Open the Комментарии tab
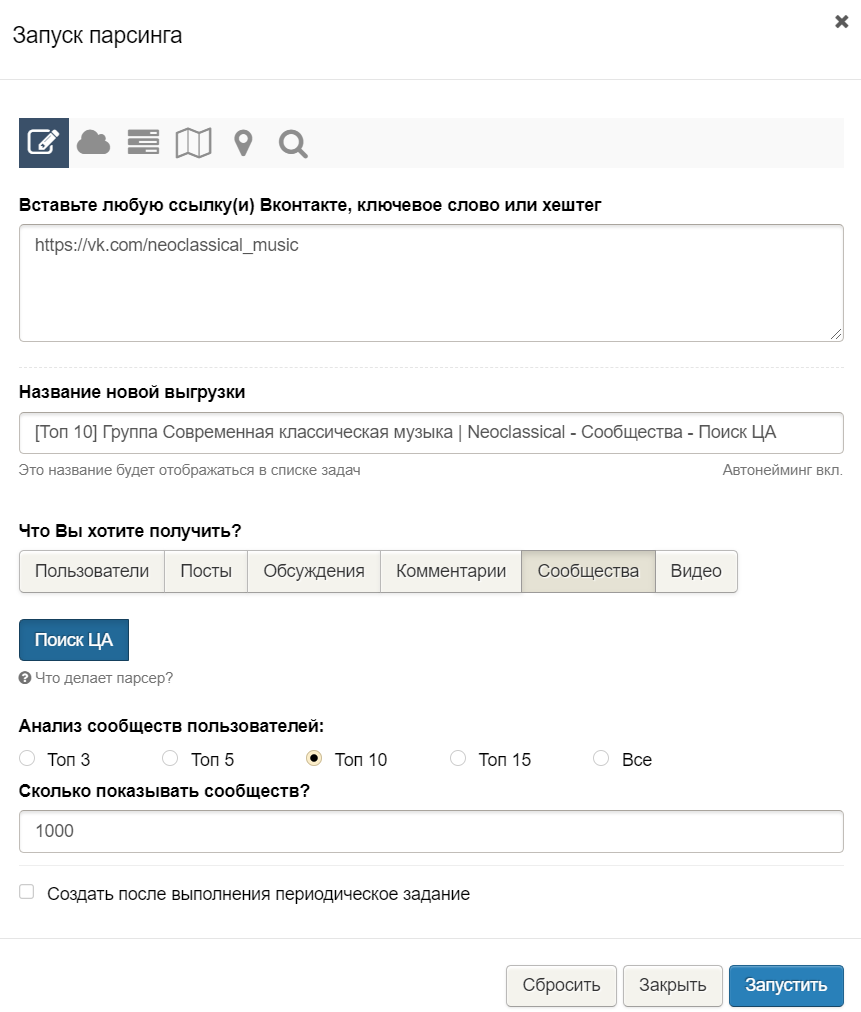This screenshot has height=1012, width=861. tap(450, 571)
